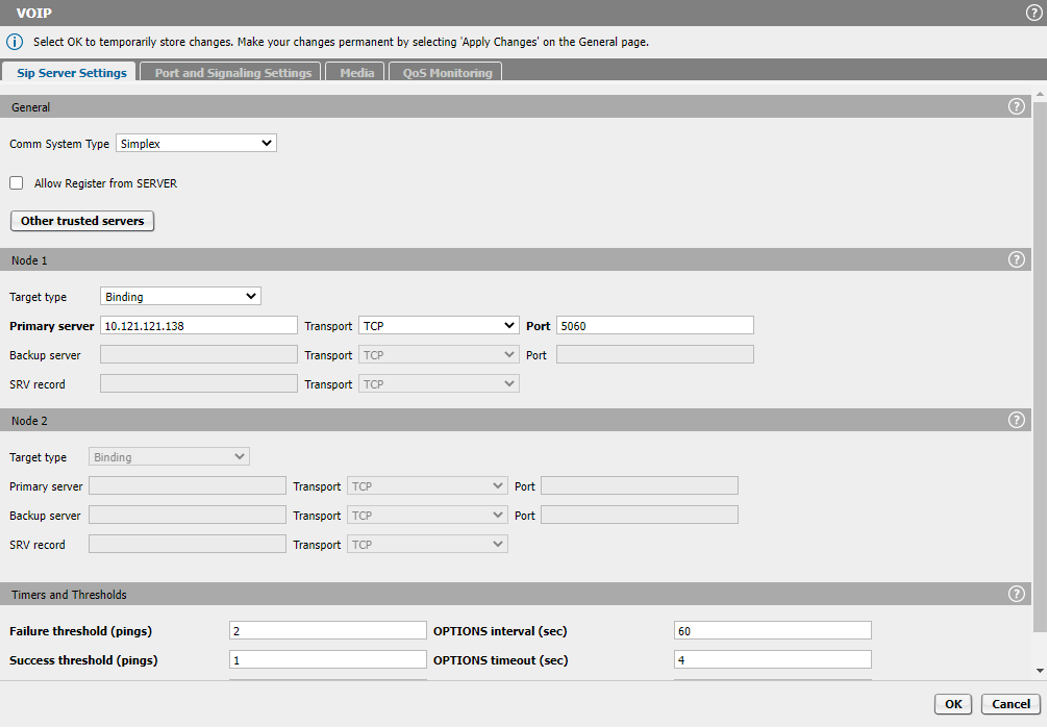Click Node 1 Primary server address field
The image size is (1047, 728).
(199, 325)
